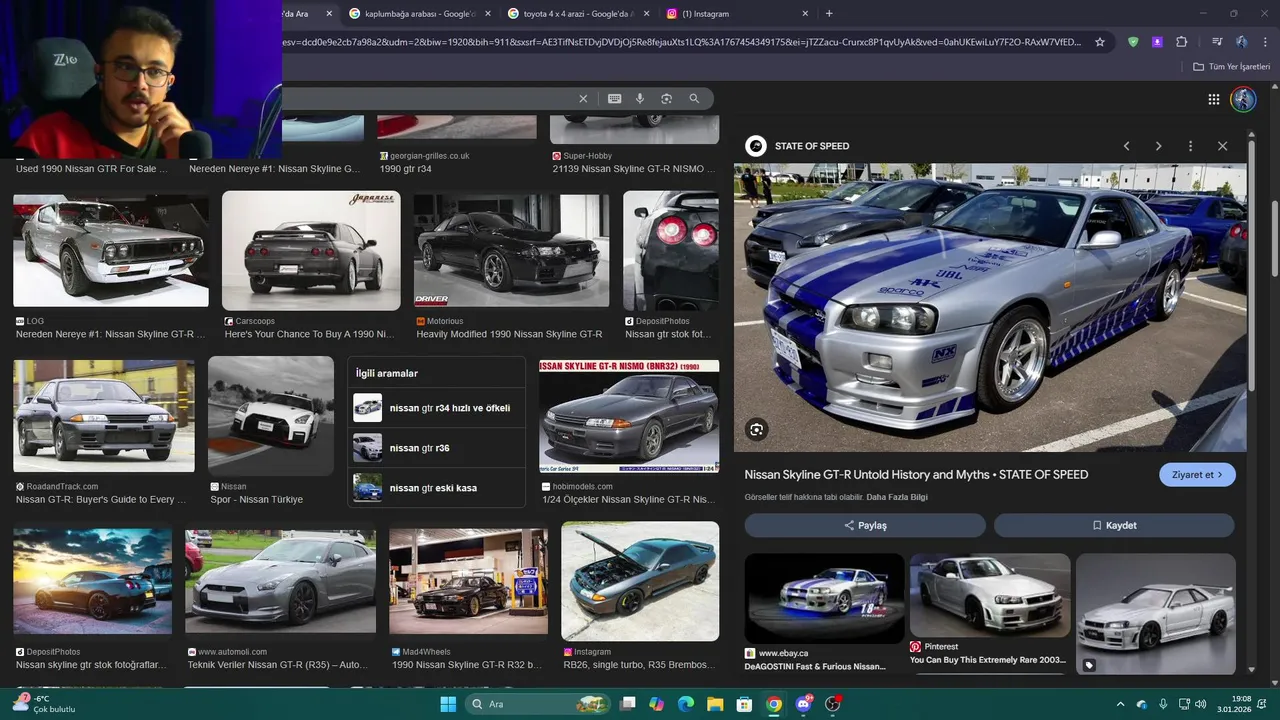Open the automoli Teknik Veriler GT-R R35 thumbnail

pos(280,582)
